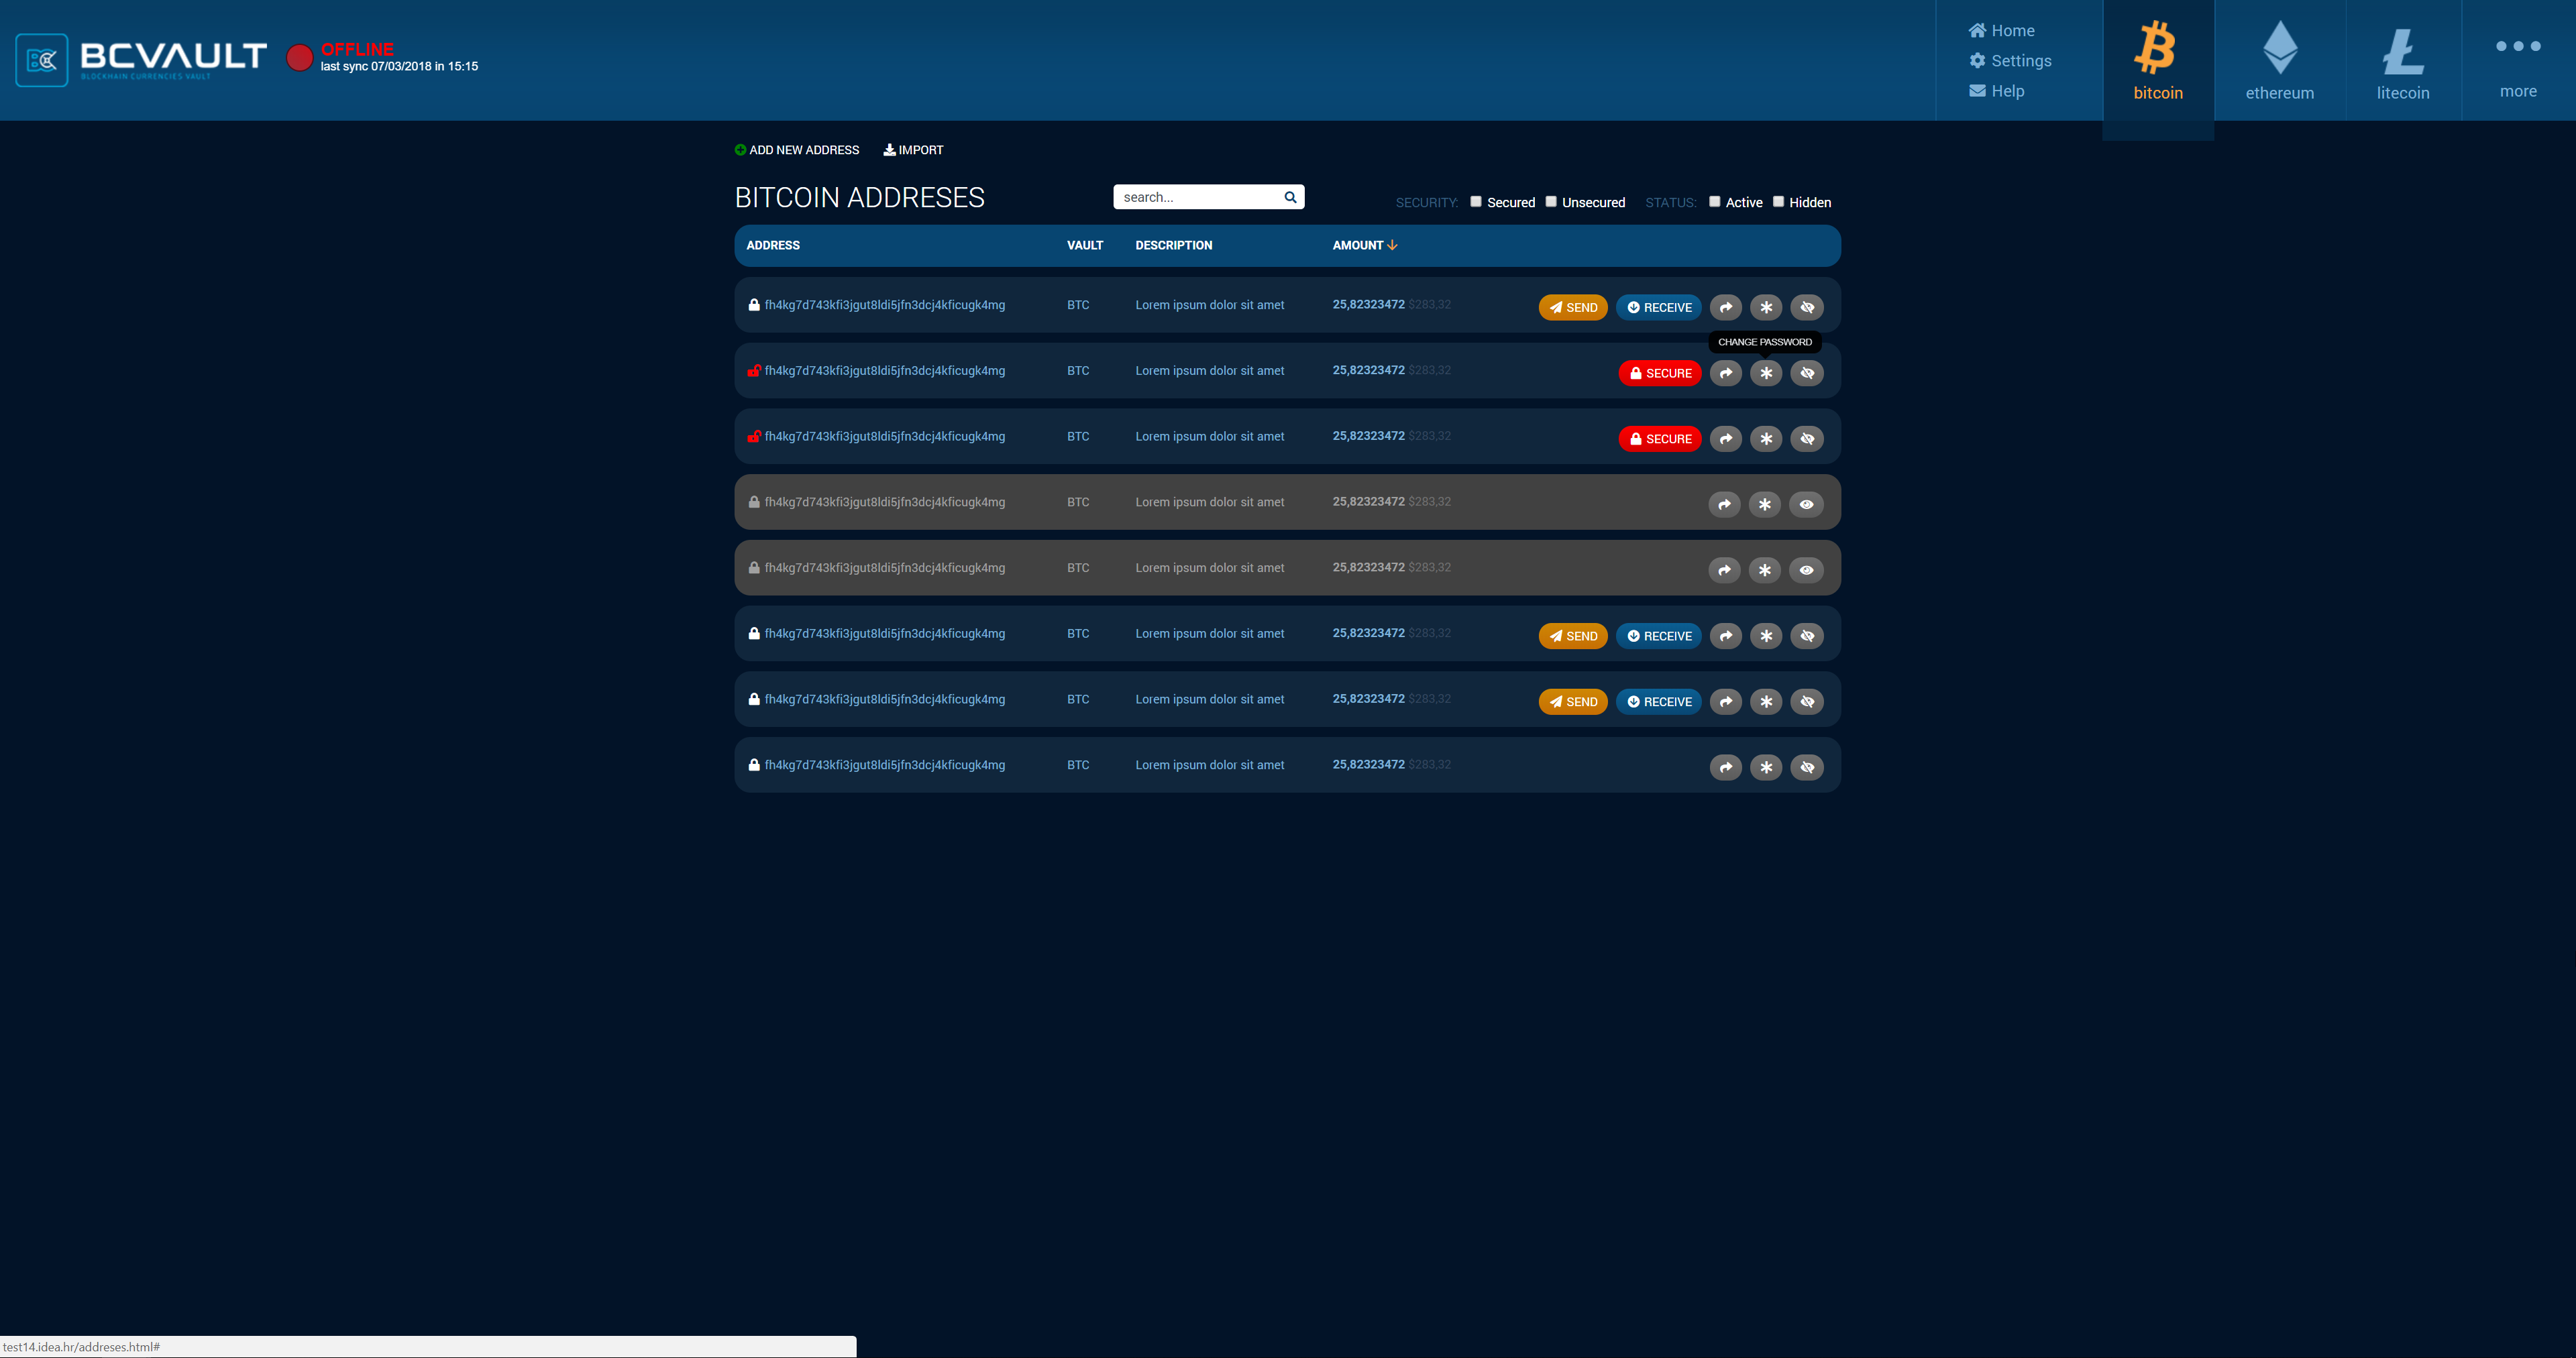Click the search magnifier icon
This screenshot has height=1358, width=2576.
coord(1290,197)
